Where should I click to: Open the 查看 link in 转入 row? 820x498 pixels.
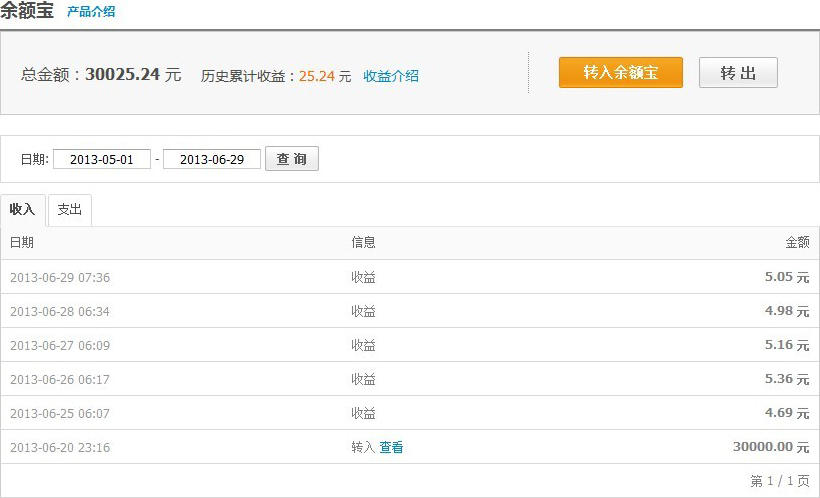391,447
